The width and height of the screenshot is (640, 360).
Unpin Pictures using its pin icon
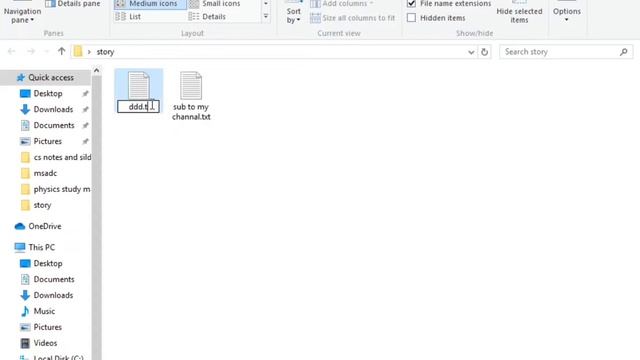pyautogui.click(x=85, y=141)
